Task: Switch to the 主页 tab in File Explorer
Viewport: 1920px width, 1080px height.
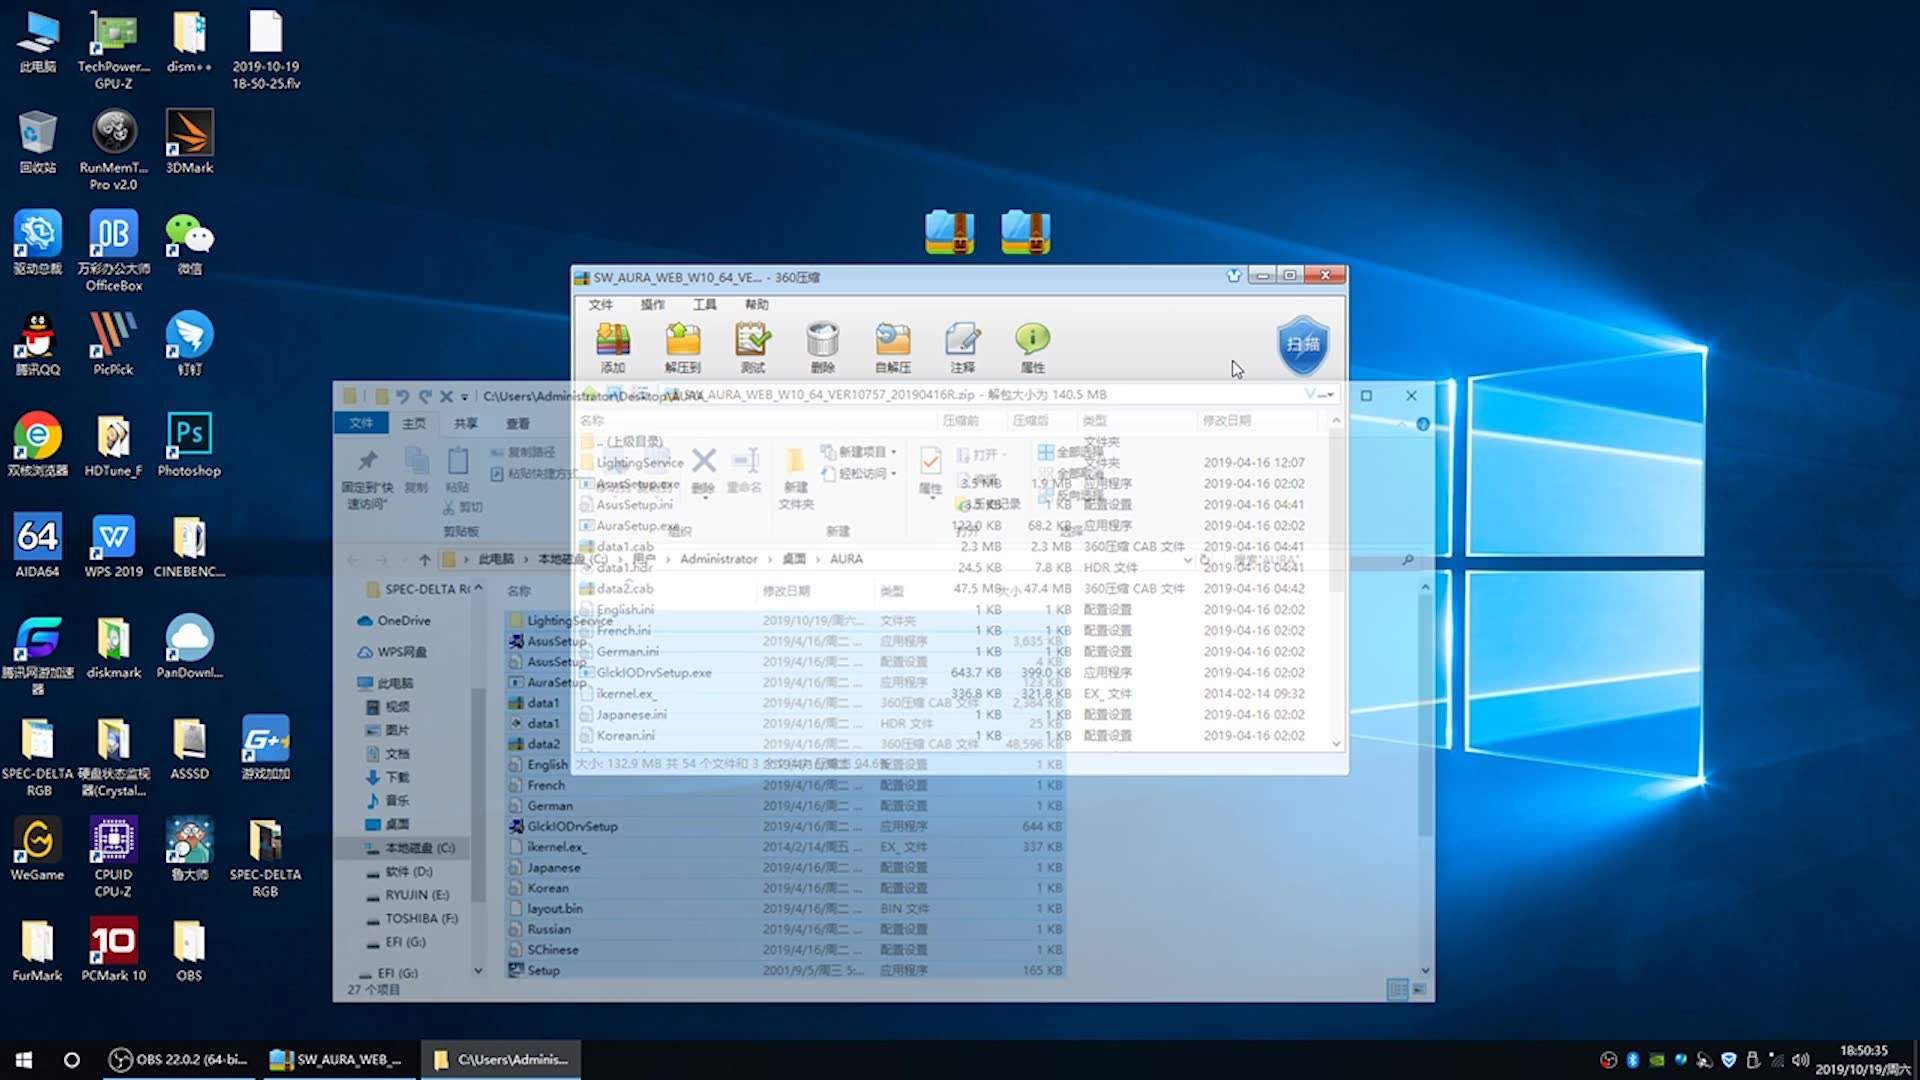Action: [x=414, y=423]
